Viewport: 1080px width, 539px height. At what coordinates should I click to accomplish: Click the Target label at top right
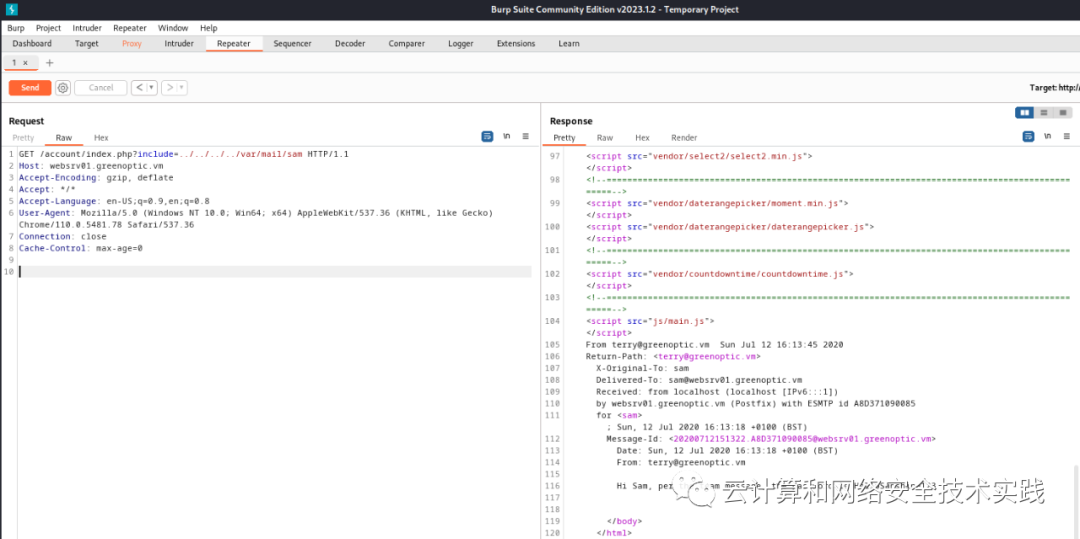coord(1055,88)
